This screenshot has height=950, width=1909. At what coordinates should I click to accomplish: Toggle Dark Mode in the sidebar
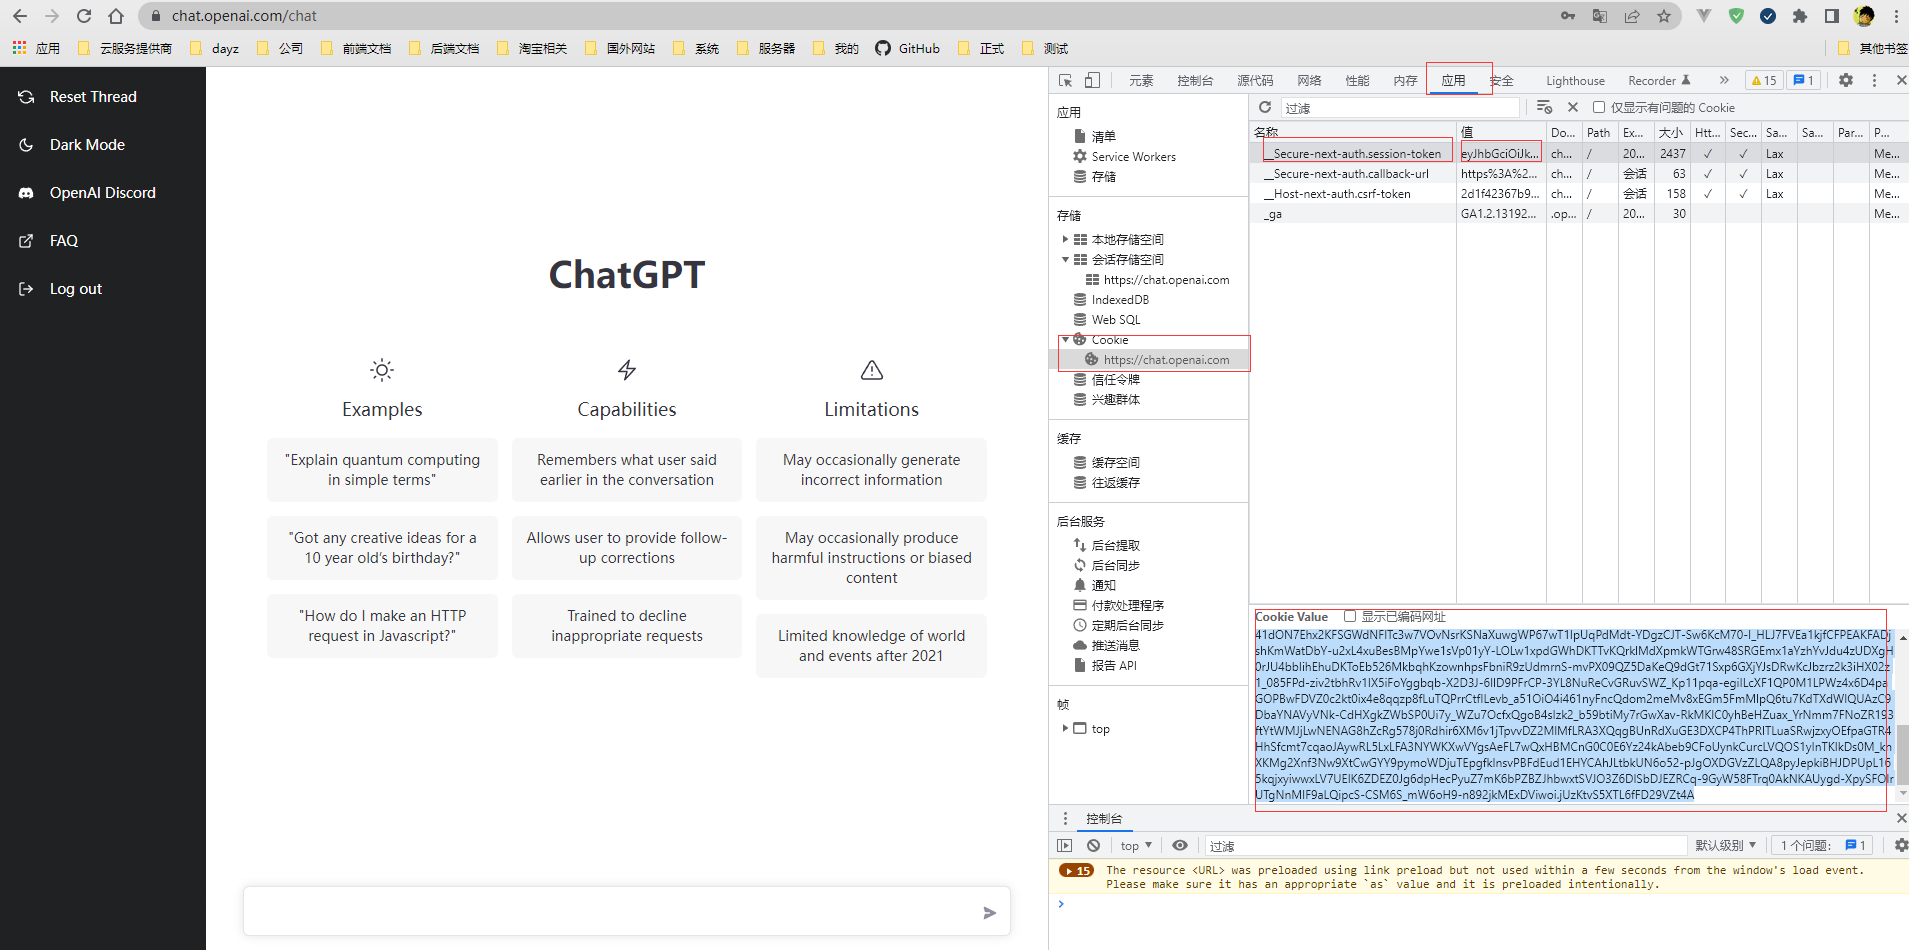pos(87,145)
